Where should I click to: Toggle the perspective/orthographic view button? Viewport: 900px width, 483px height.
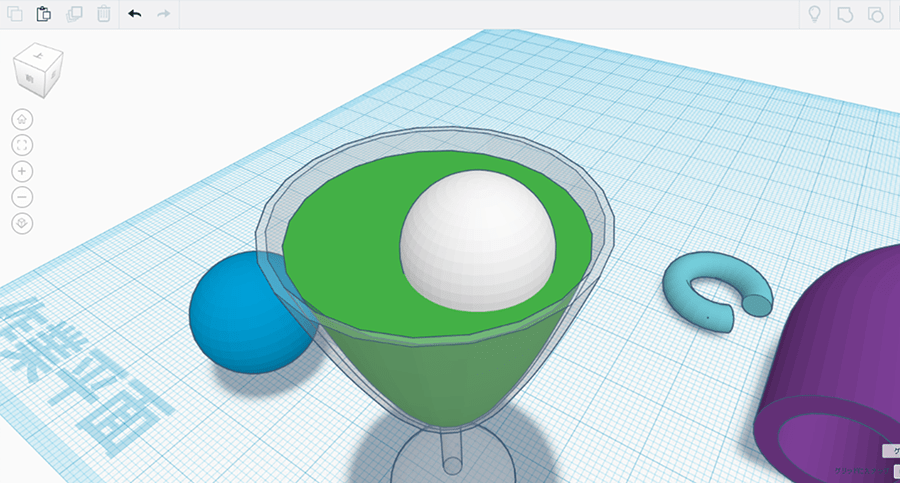pyautogui.click(x=22, y=223)
